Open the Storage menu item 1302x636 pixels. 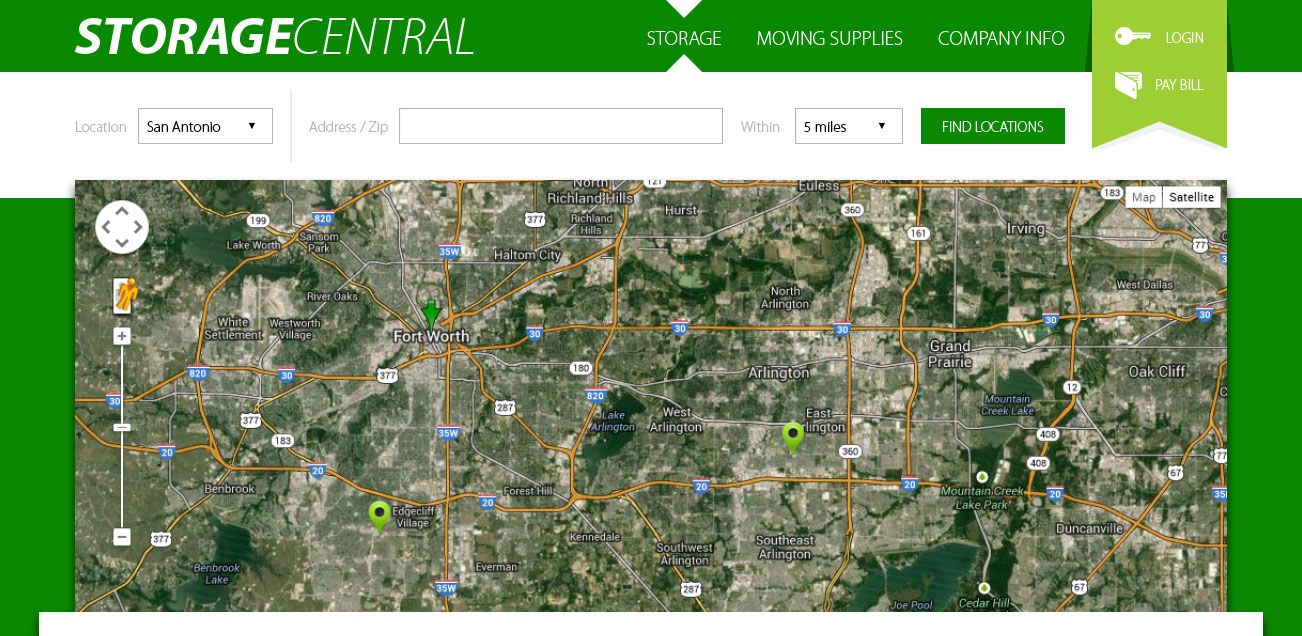pyautogui.click(x=683, y=38)
